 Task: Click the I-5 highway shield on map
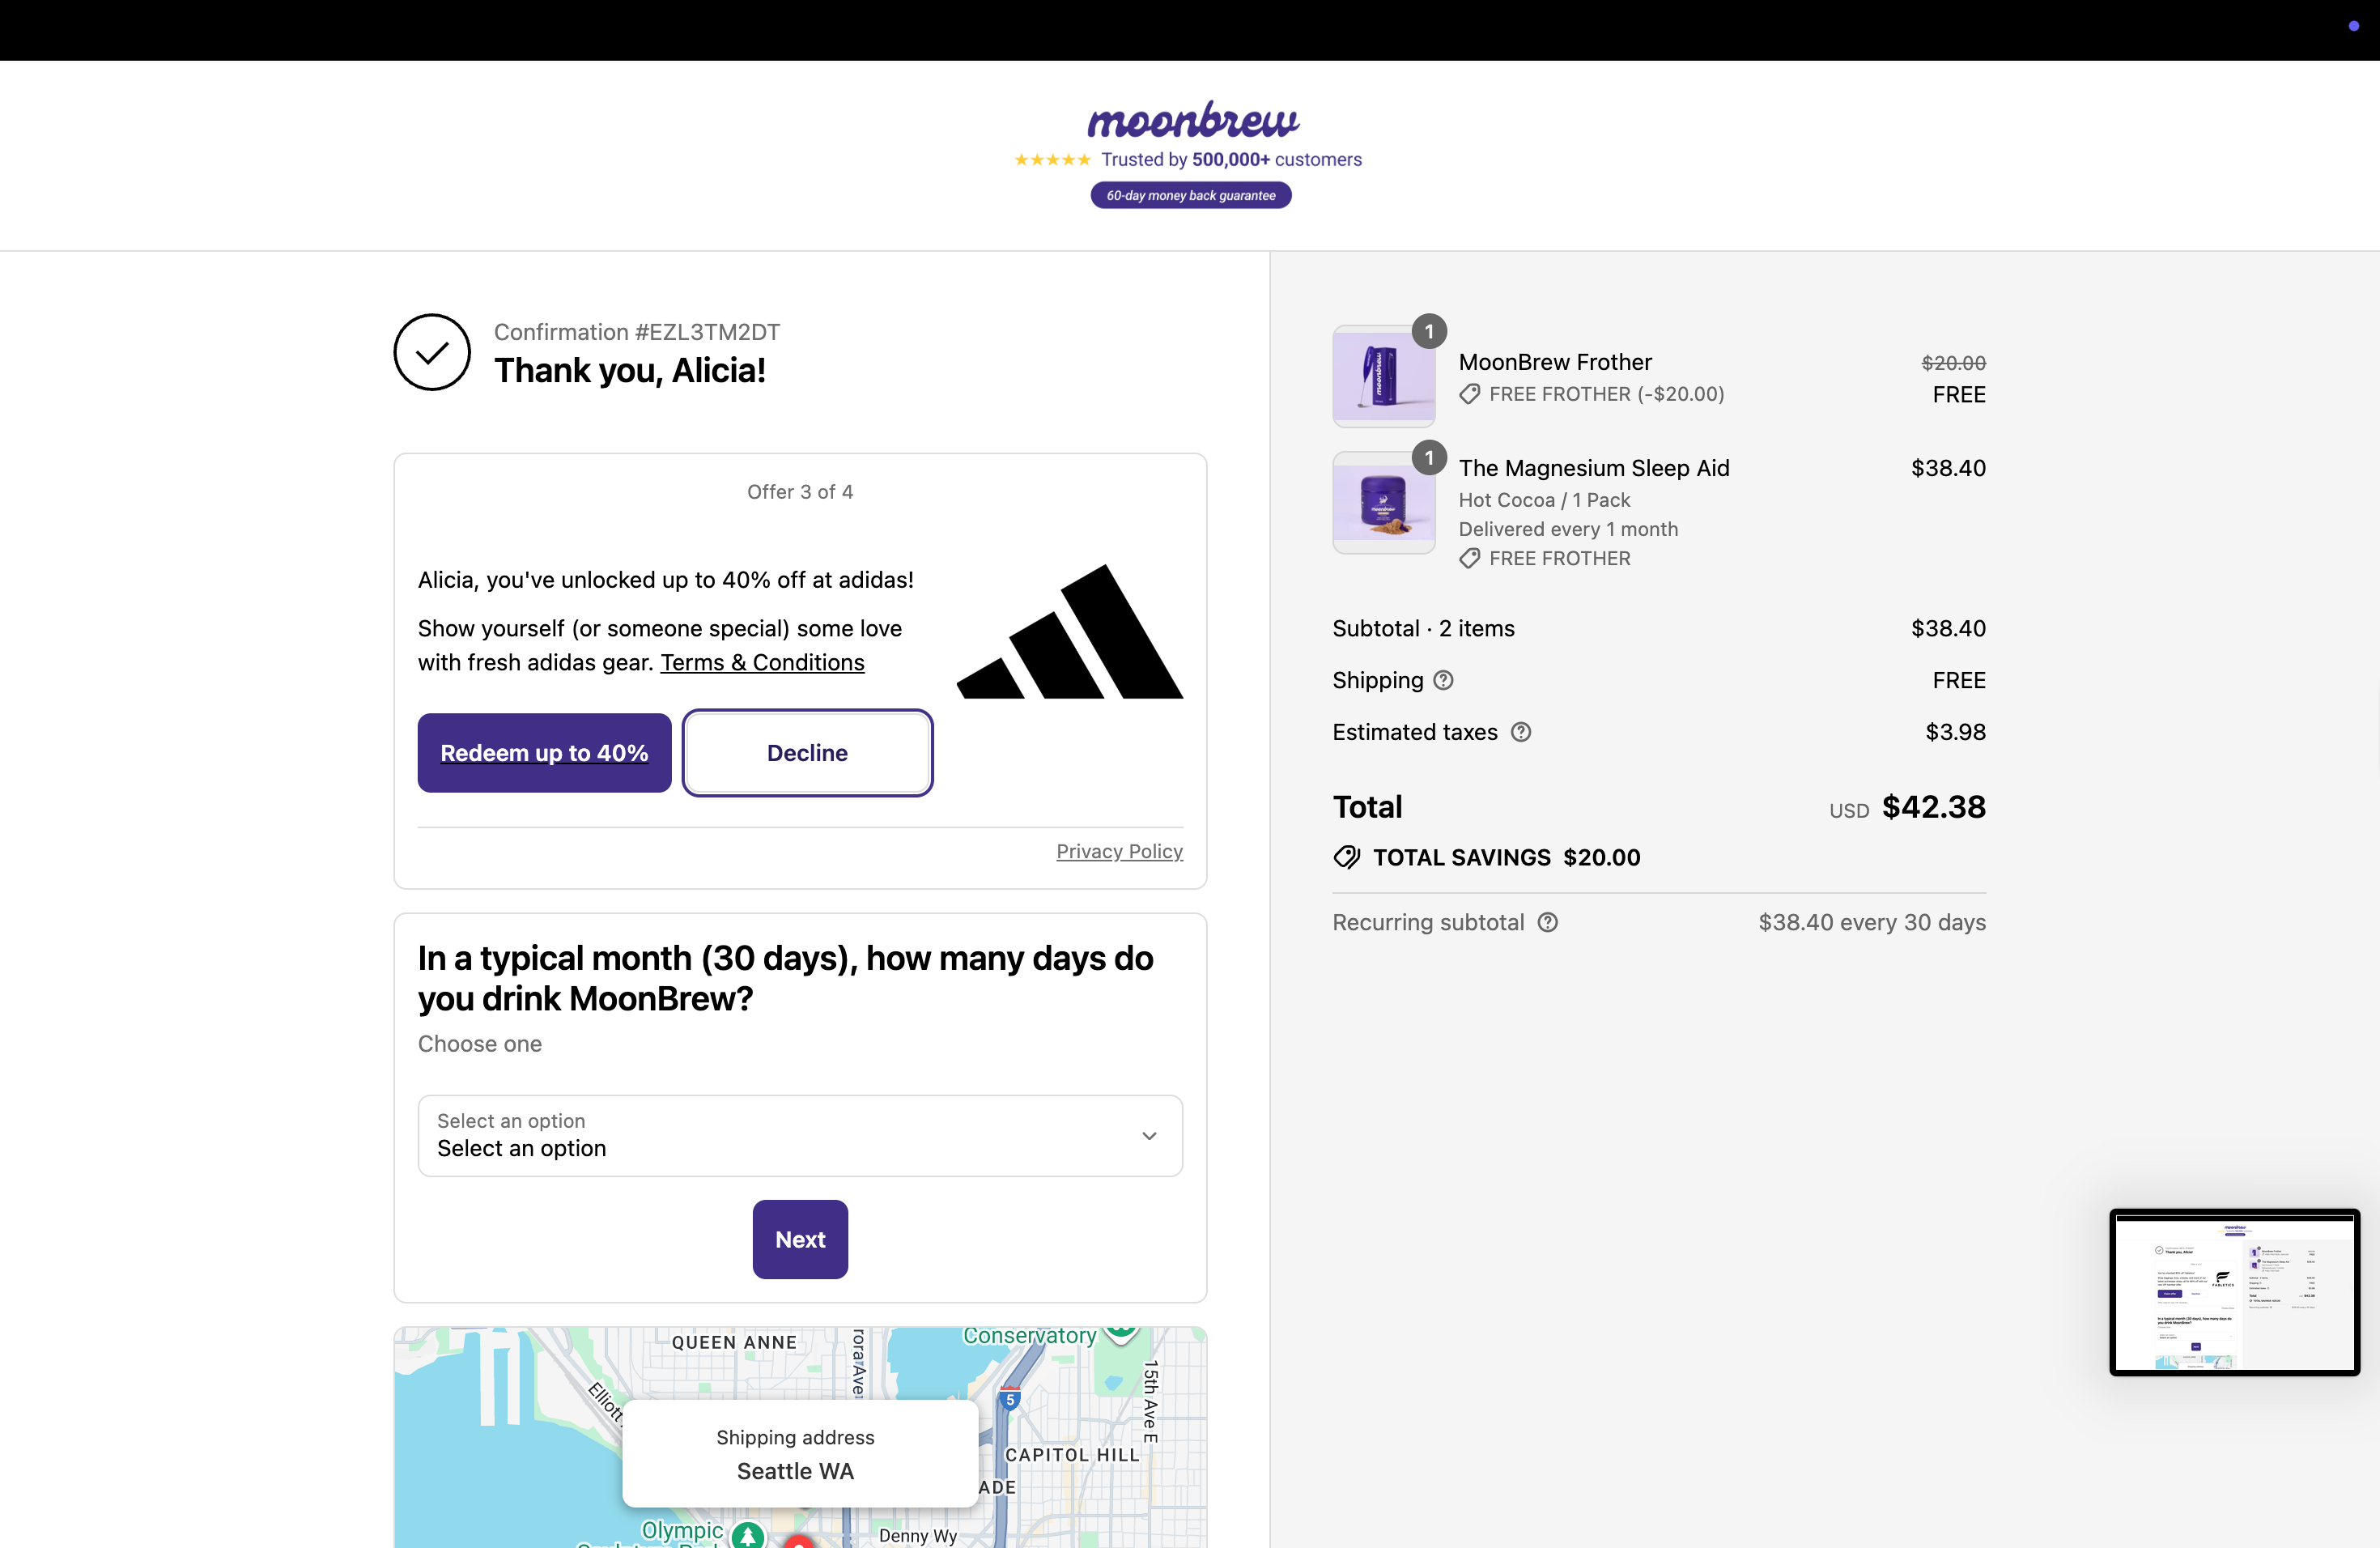coord(1010,1398)
